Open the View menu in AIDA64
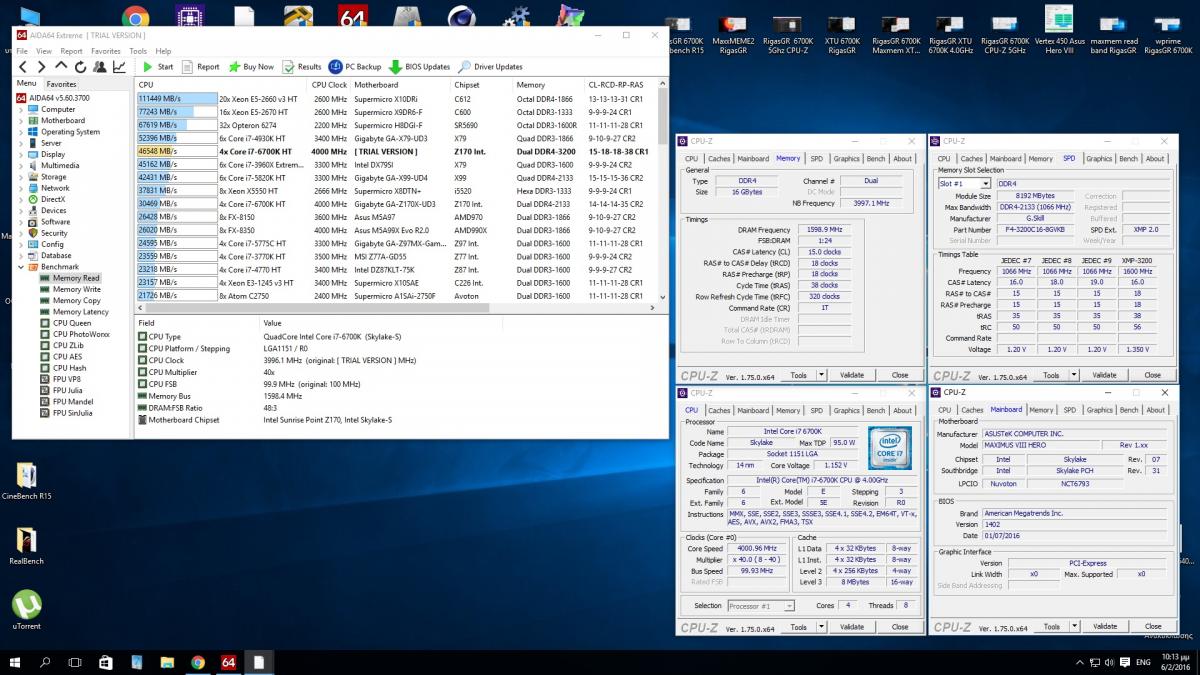The image size is (1200, 675). [43, 51]
